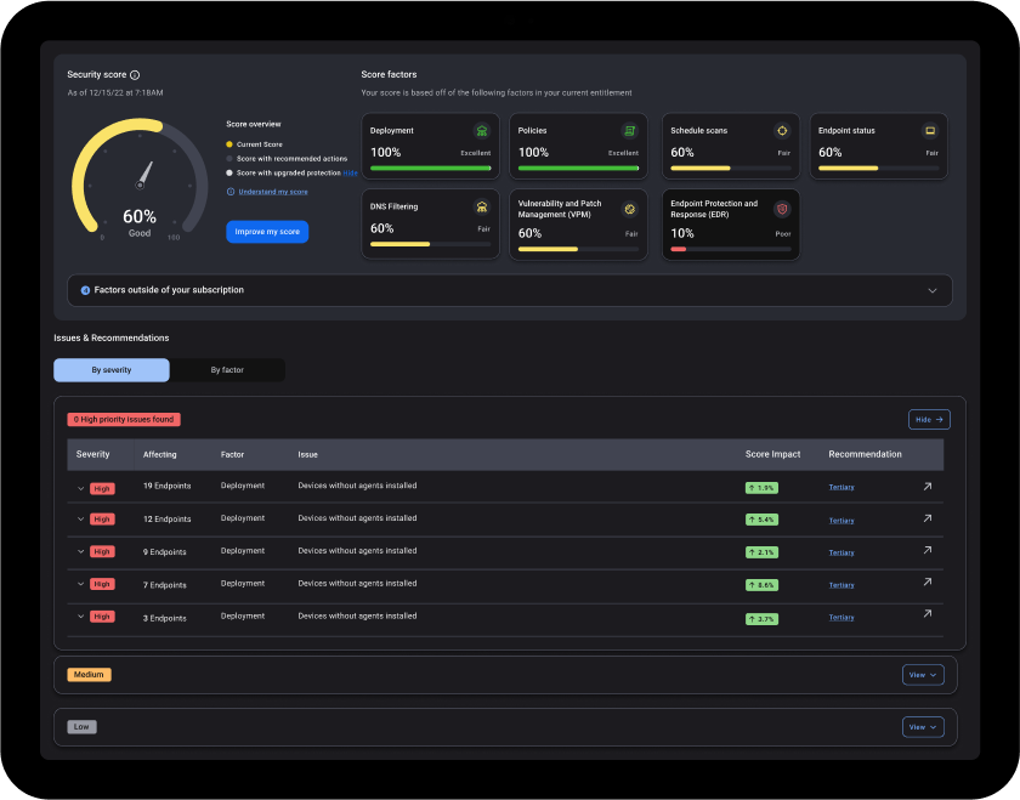Click the Schedule scans target icon
The image size is (1020, 800).
782,131
